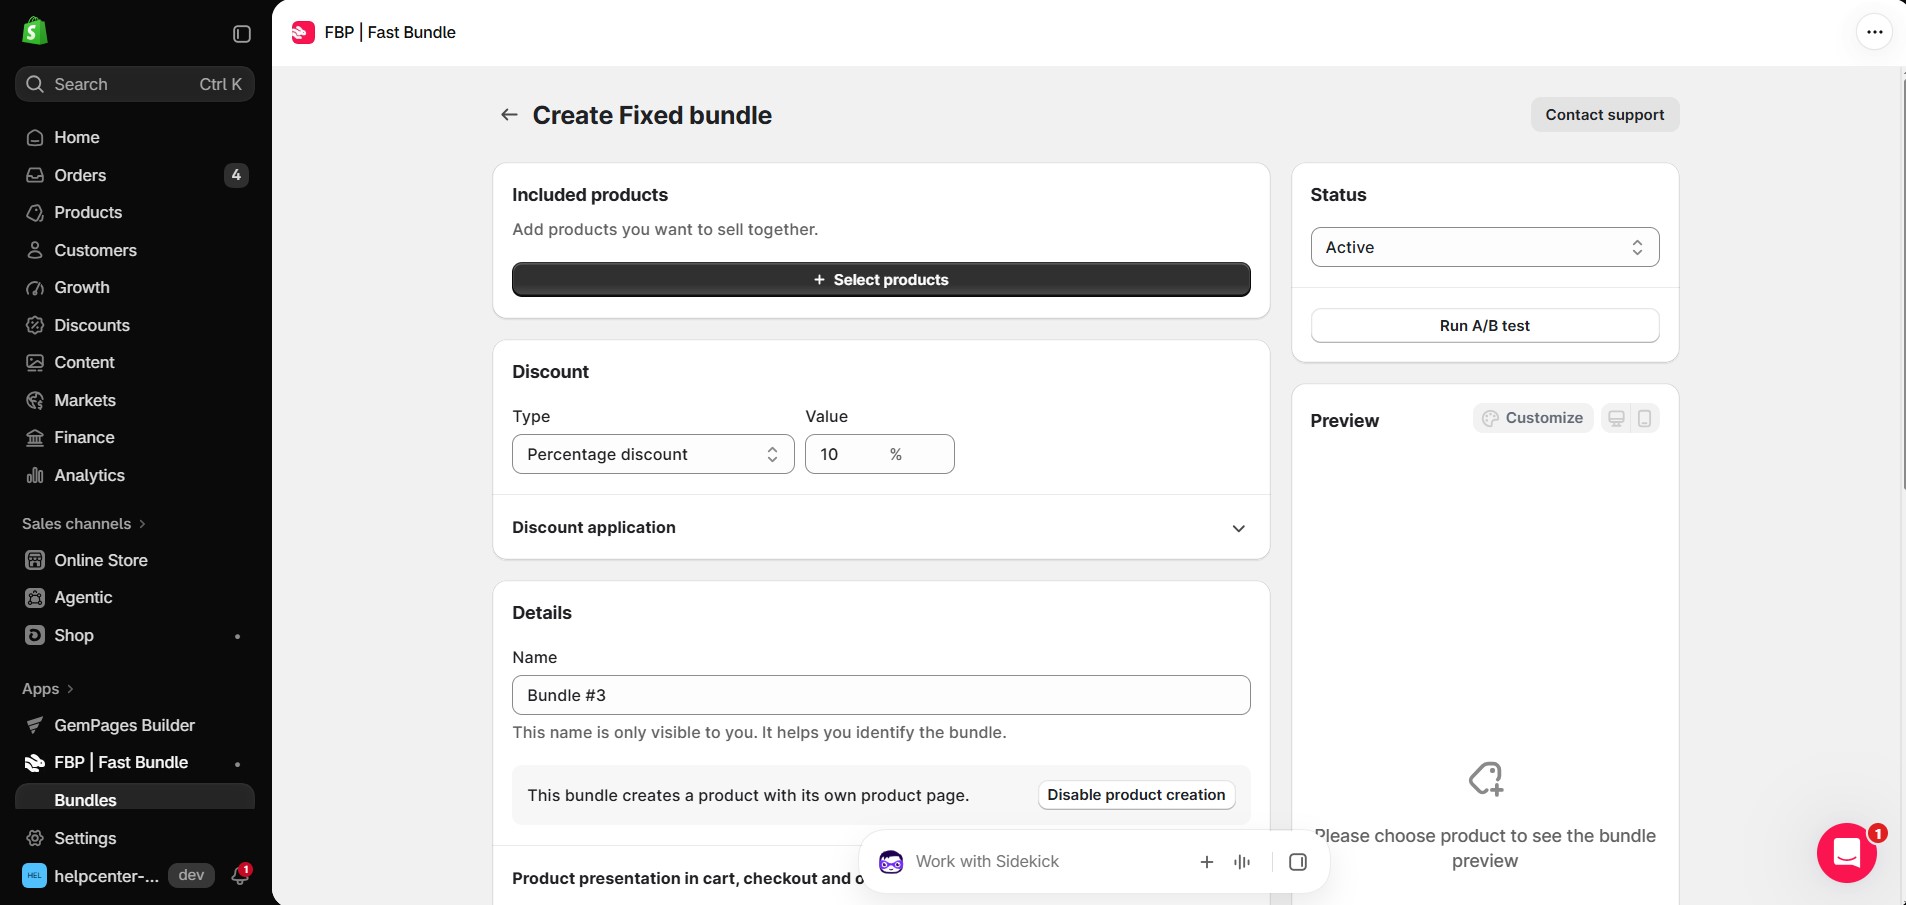This screenshot has height=905, width=1906.
Task: Go to Discounts in the sidebar
Action: click(135, 325)
